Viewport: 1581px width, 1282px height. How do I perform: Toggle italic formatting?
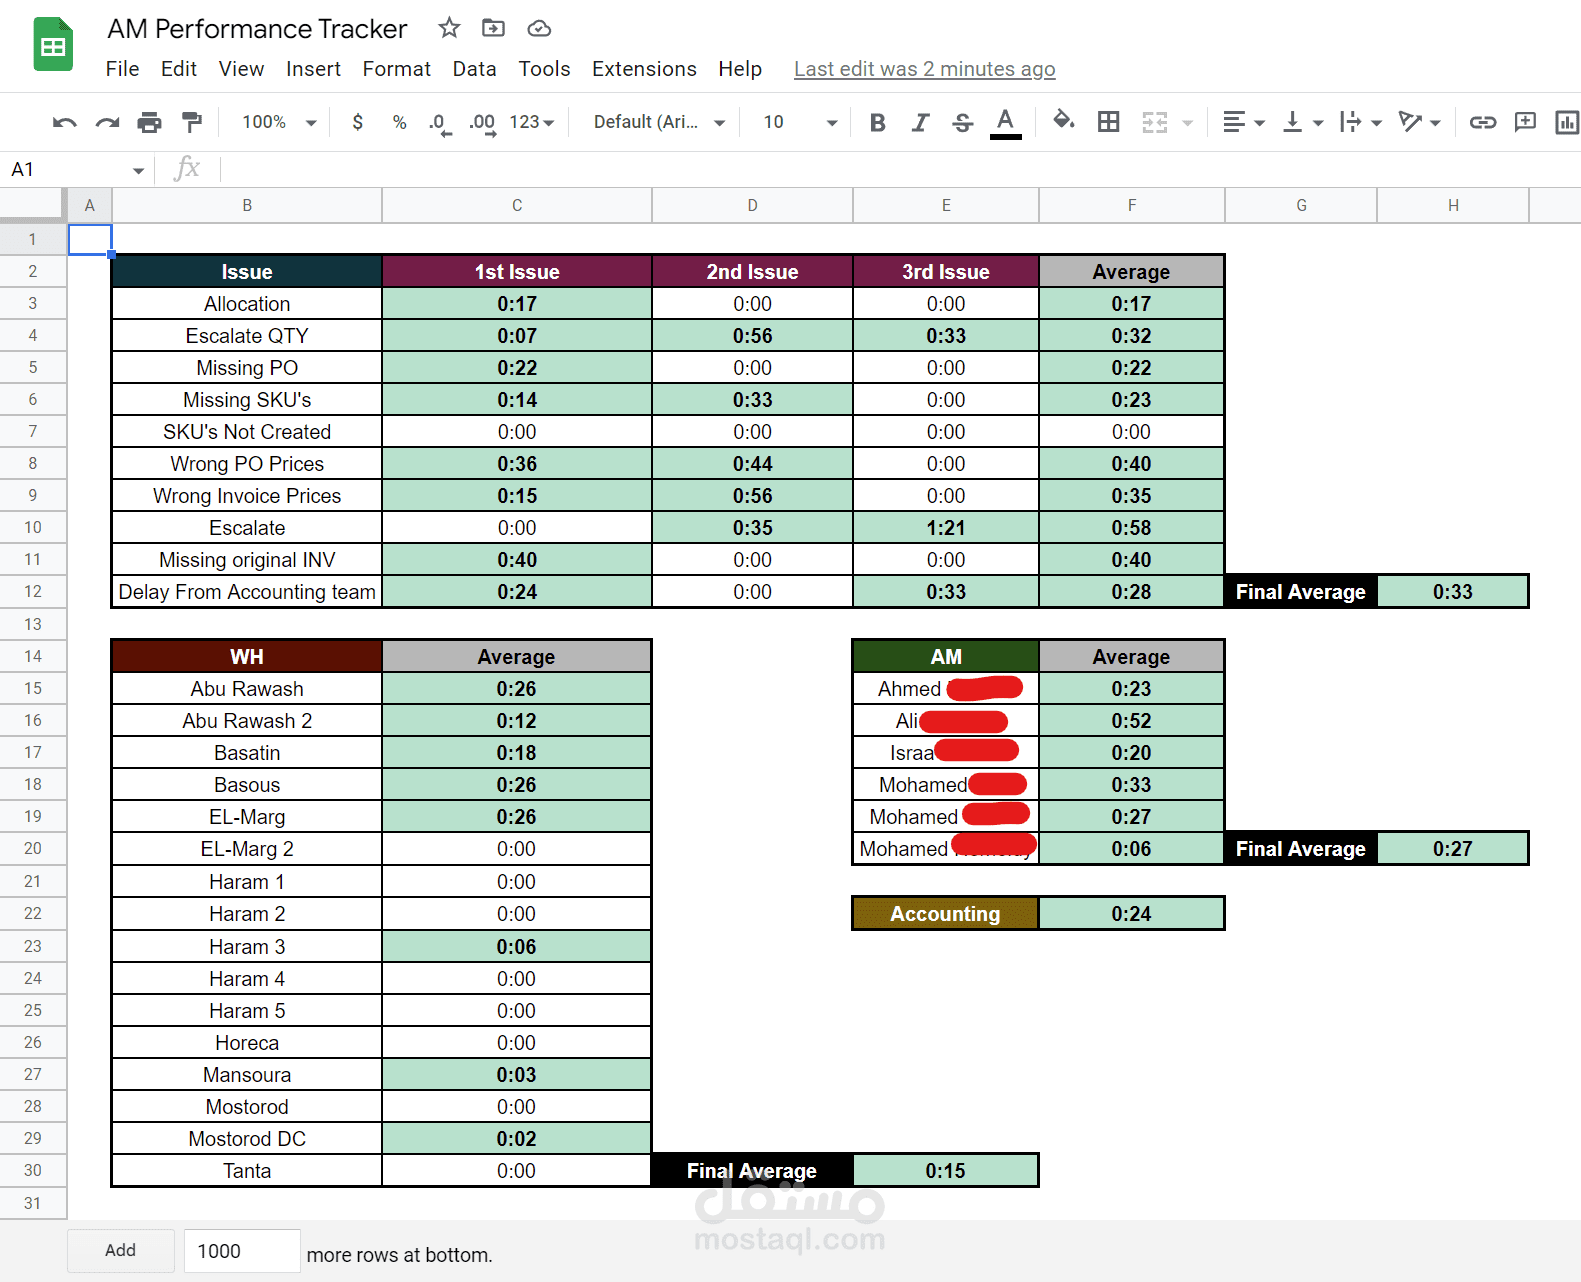pyautogui.click(x=920, y=122)
